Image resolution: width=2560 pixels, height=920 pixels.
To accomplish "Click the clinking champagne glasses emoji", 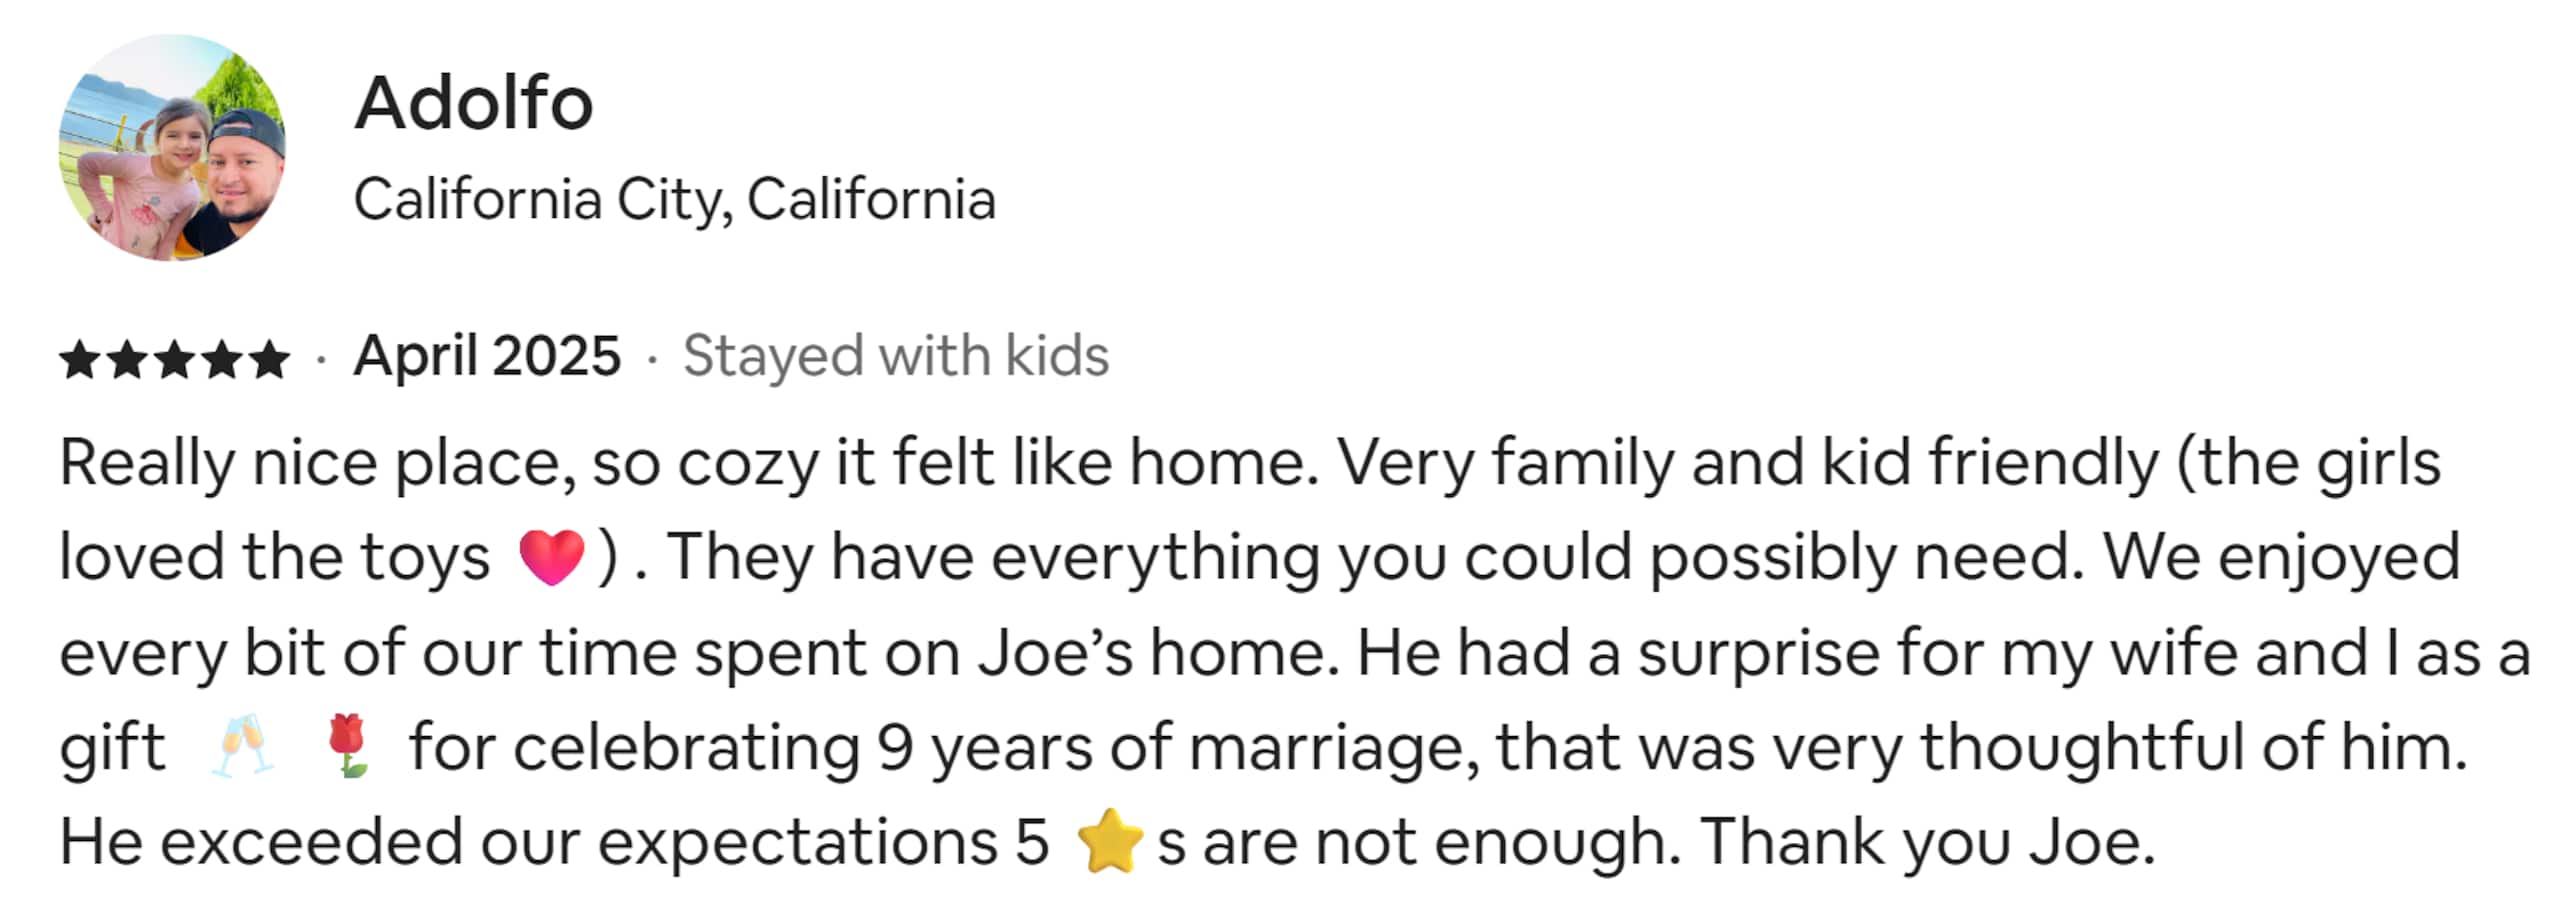I will pyautogui.click(x=242, y=745).
